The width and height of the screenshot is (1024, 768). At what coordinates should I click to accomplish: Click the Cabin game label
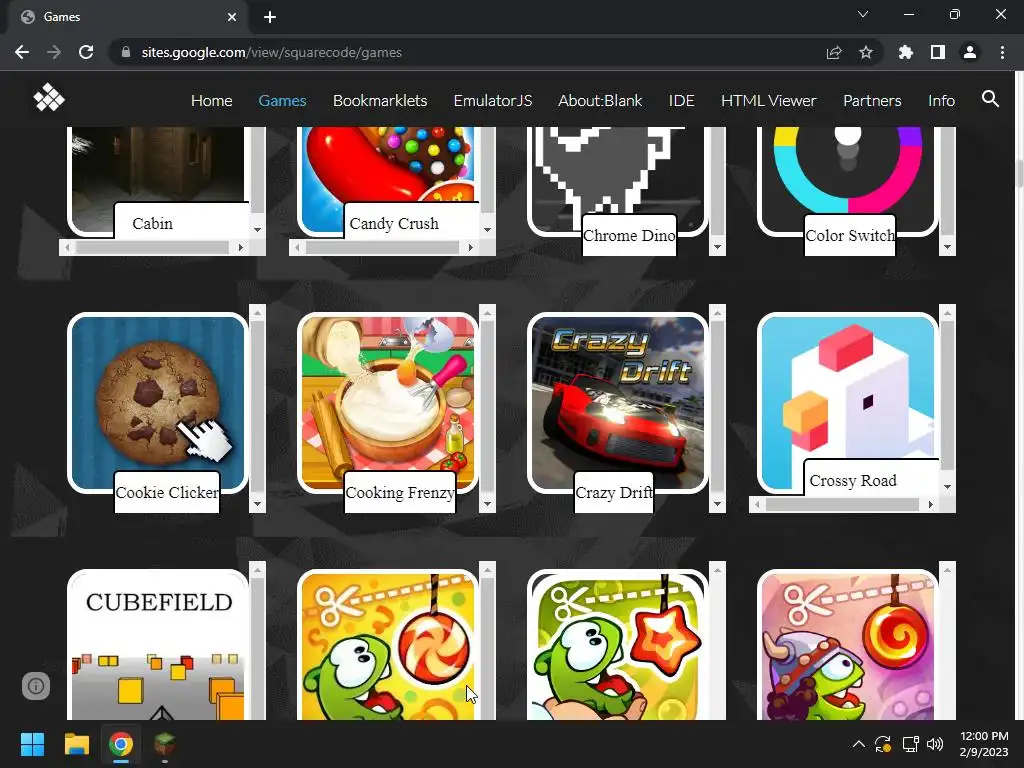coord(152,223)
